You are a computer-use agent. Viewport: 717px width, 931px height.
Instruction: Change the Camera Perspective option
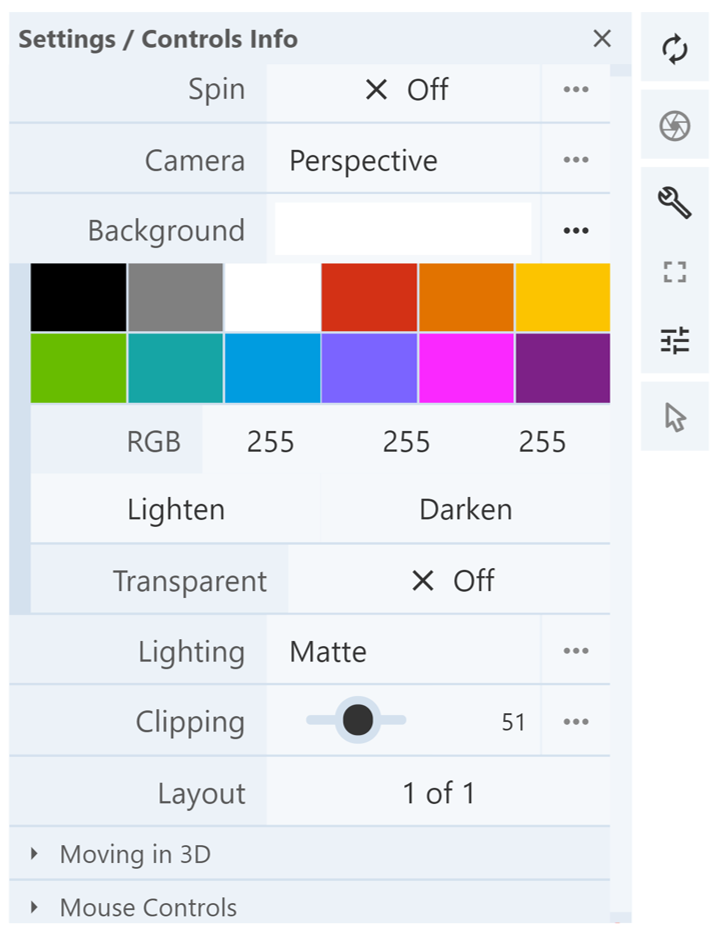[403, 161]
